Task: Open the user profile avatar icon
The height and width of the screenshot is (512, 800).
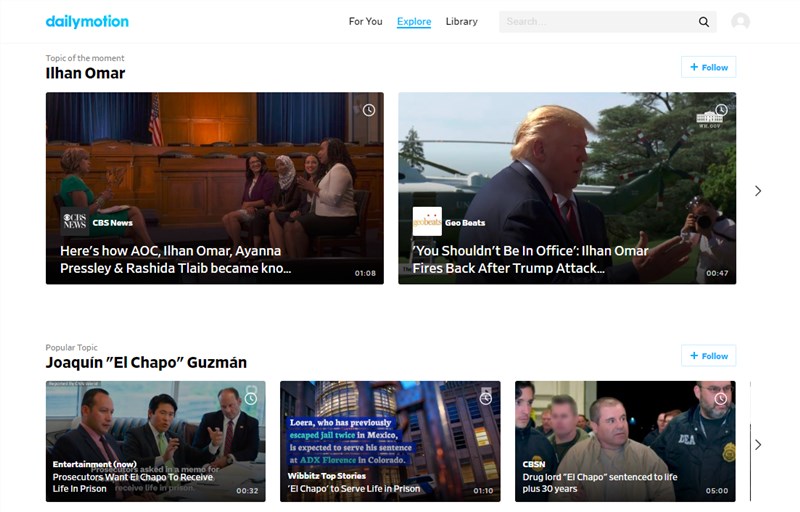Action: [x=740, y=21]
